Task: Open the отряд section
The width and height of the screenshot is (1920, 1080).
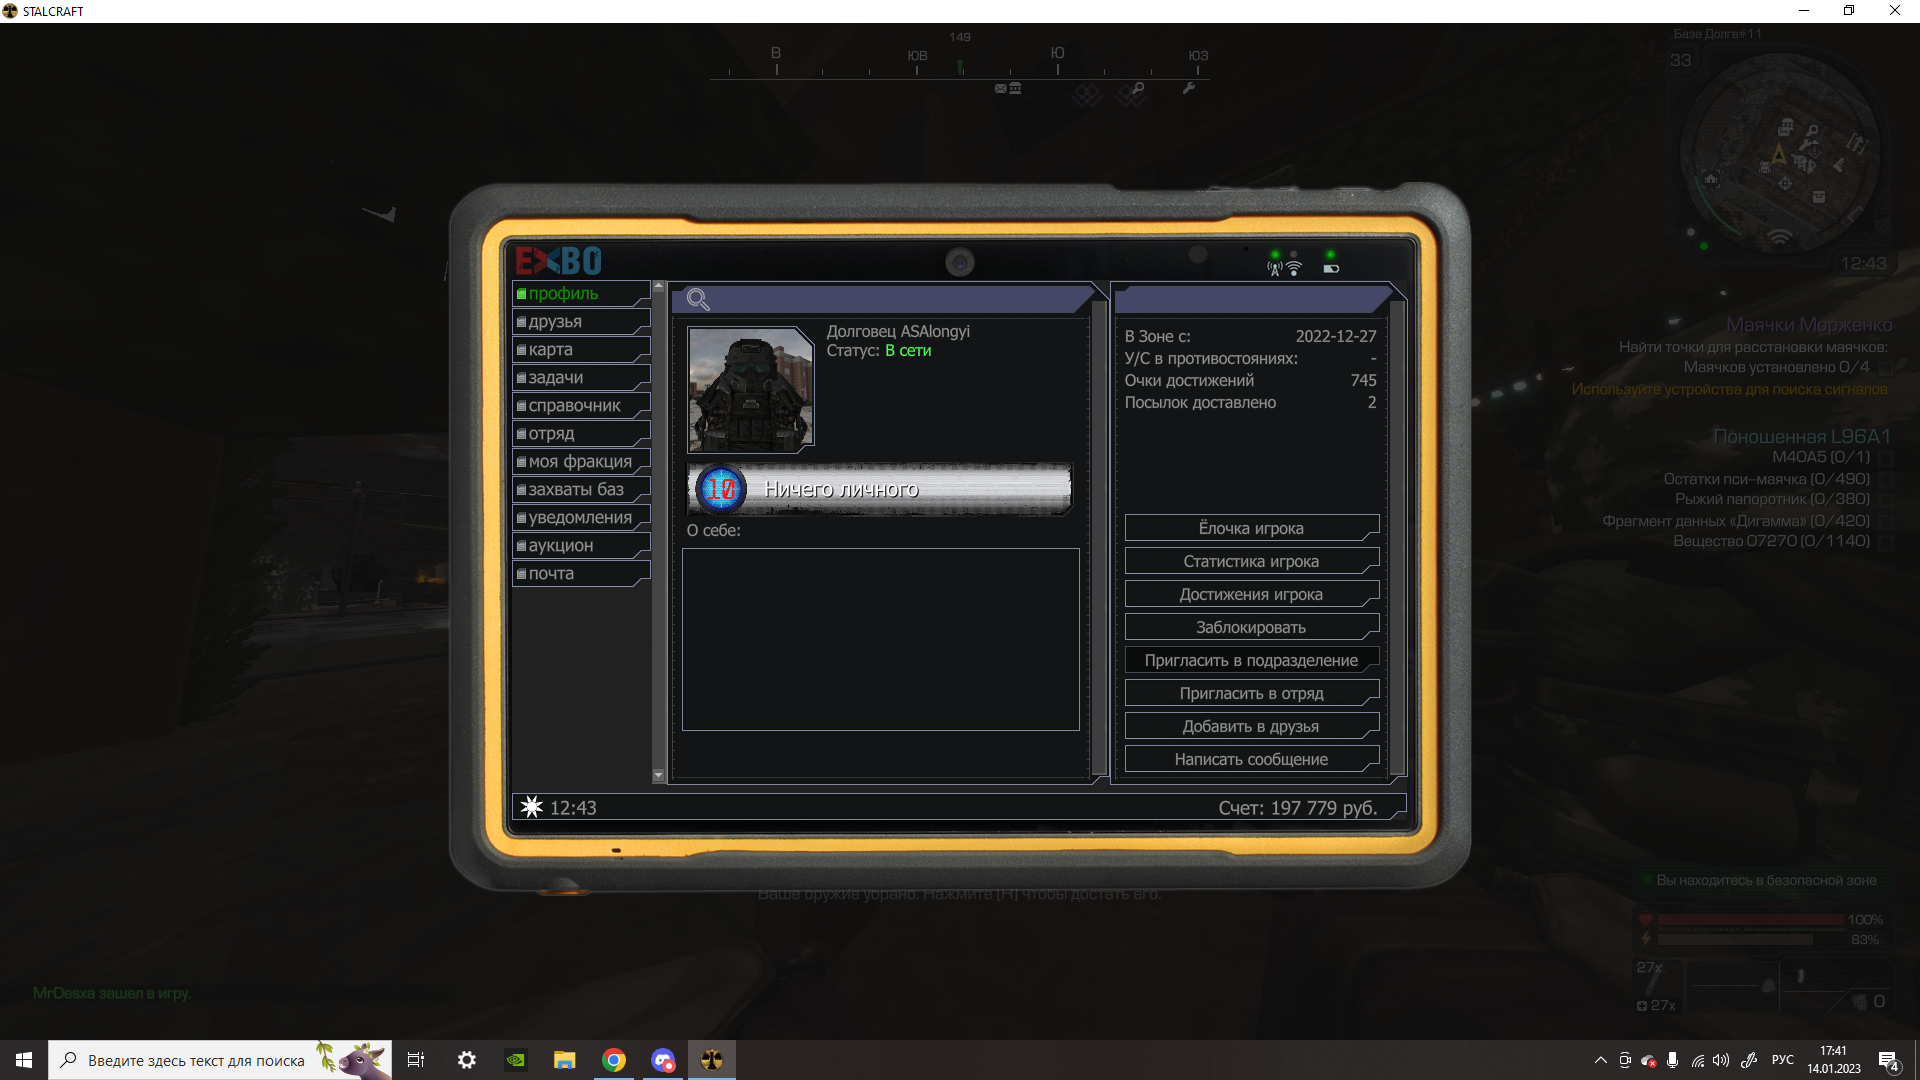Action: coord(581,433)
